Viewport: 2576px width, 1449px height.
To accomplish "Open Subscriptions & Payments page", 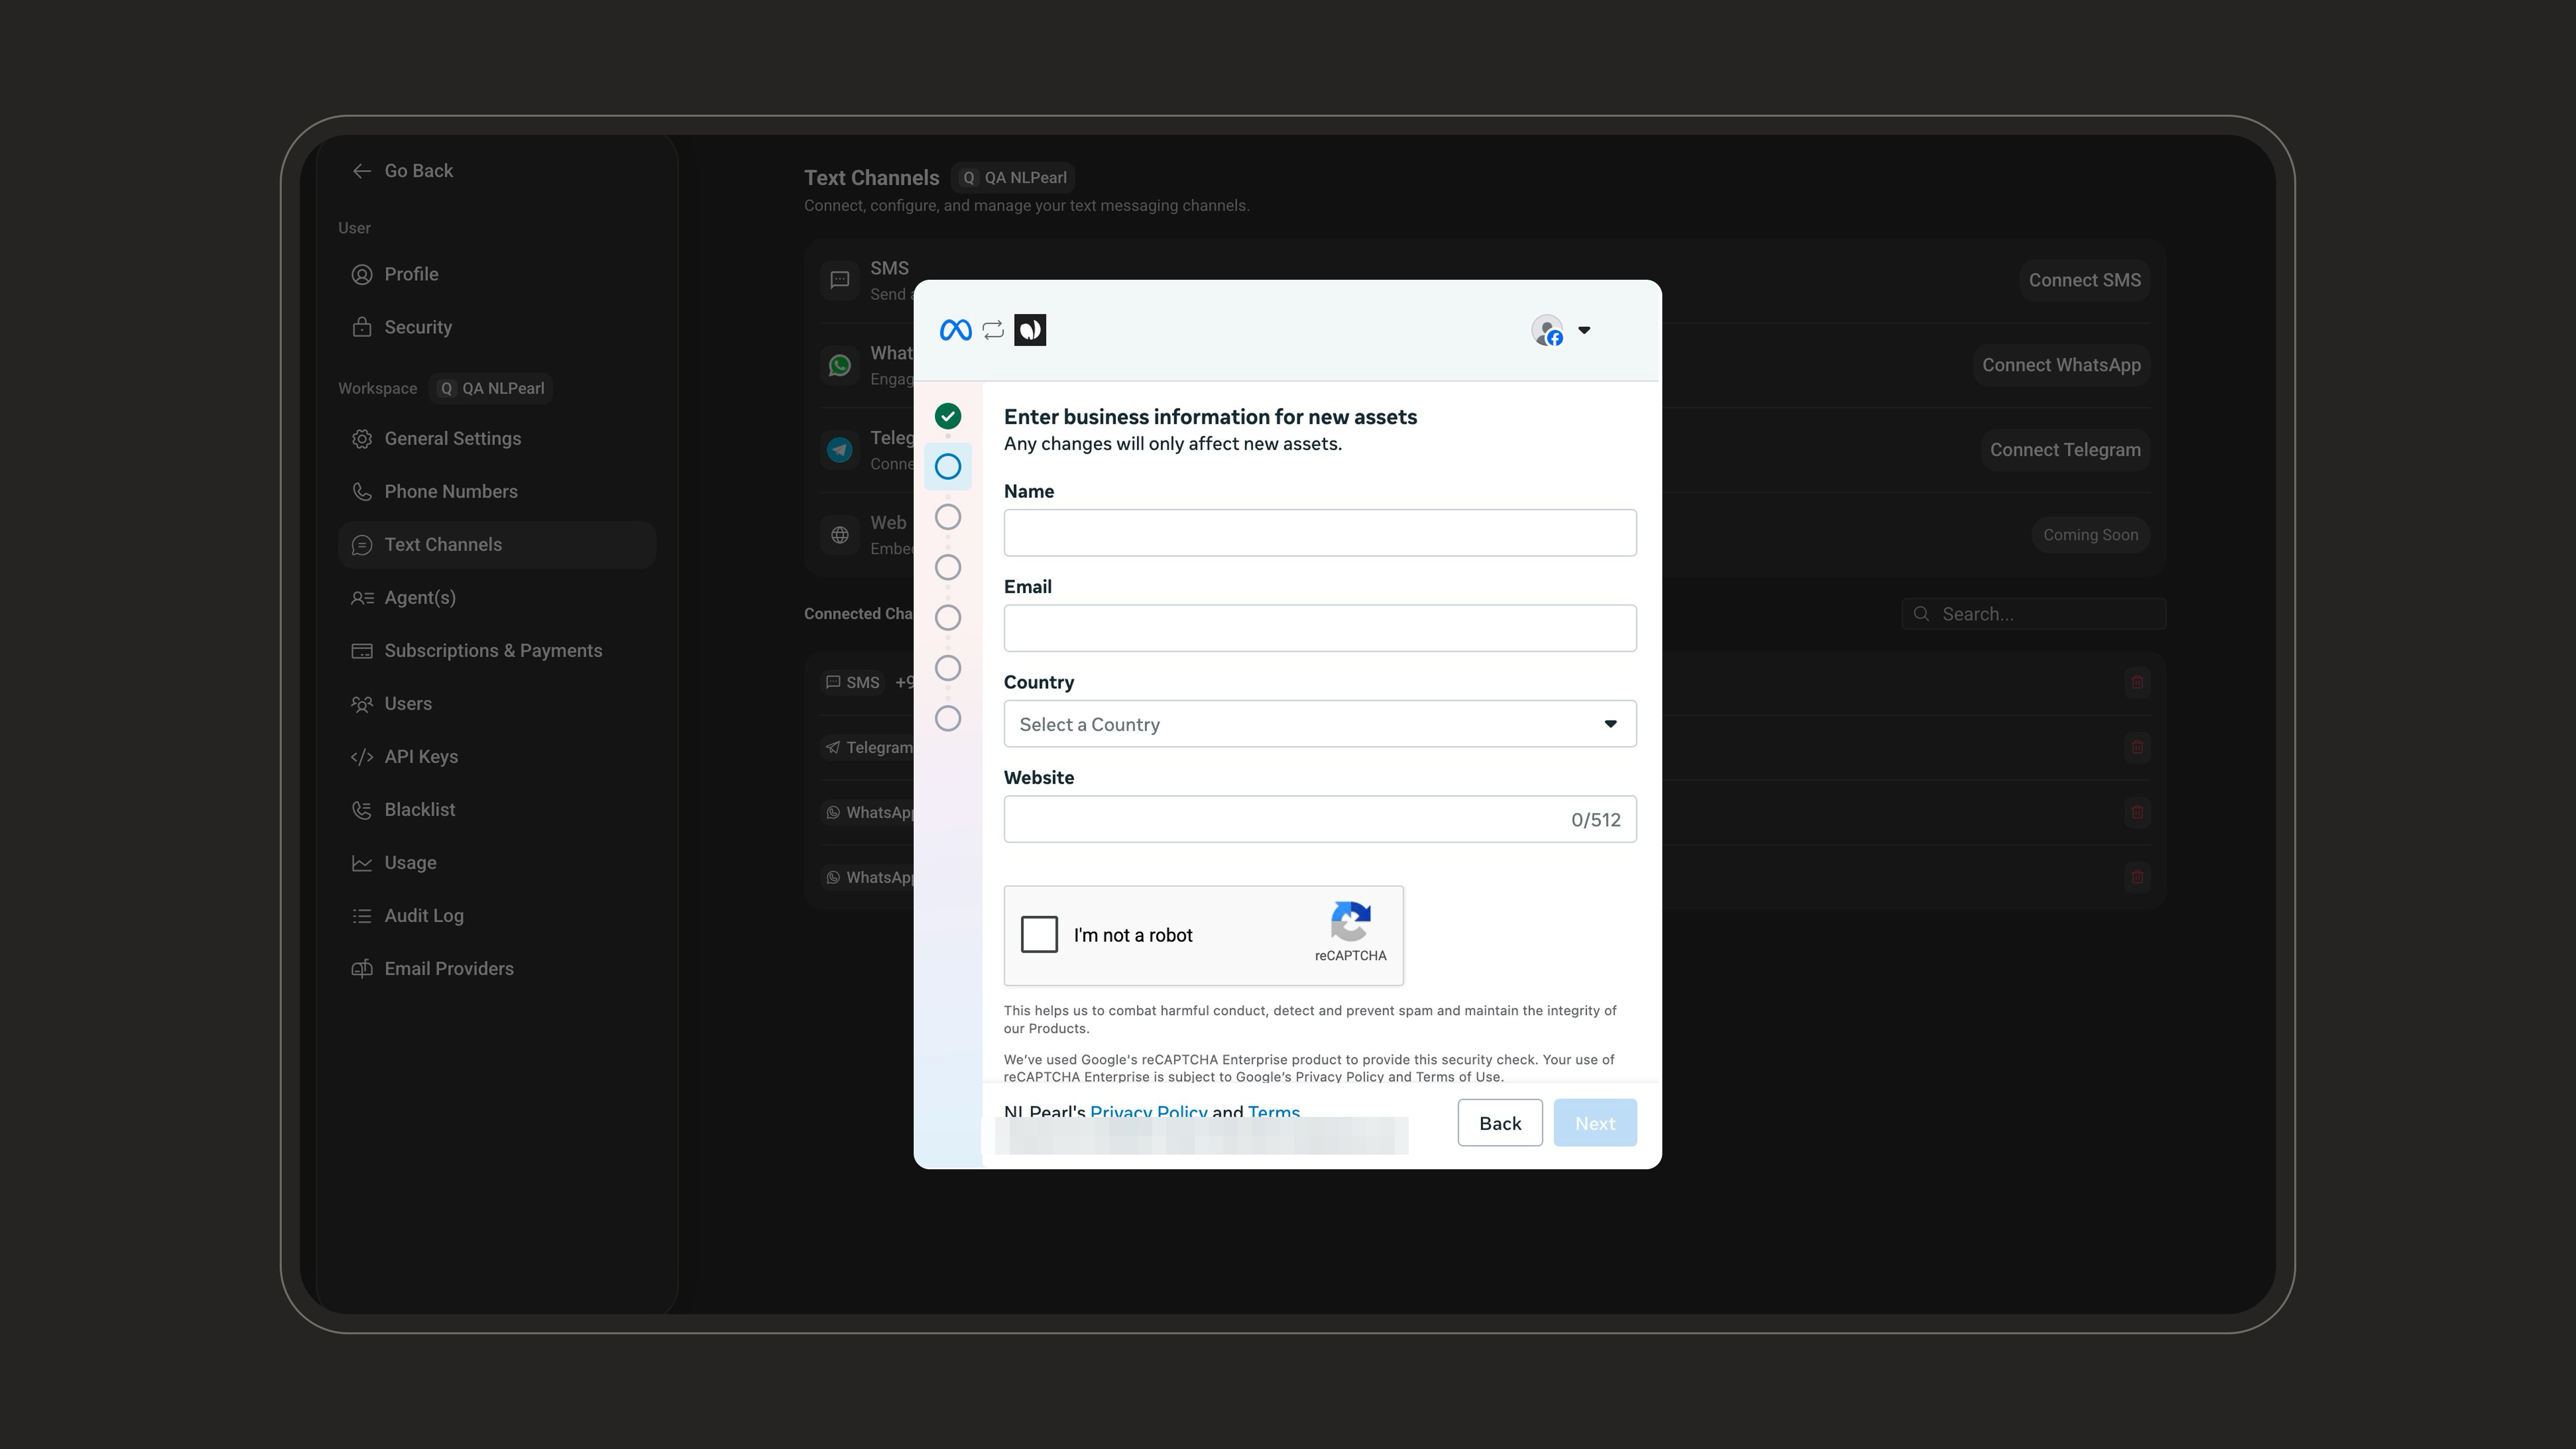I will pyautogui.click(x=497, y=650).
